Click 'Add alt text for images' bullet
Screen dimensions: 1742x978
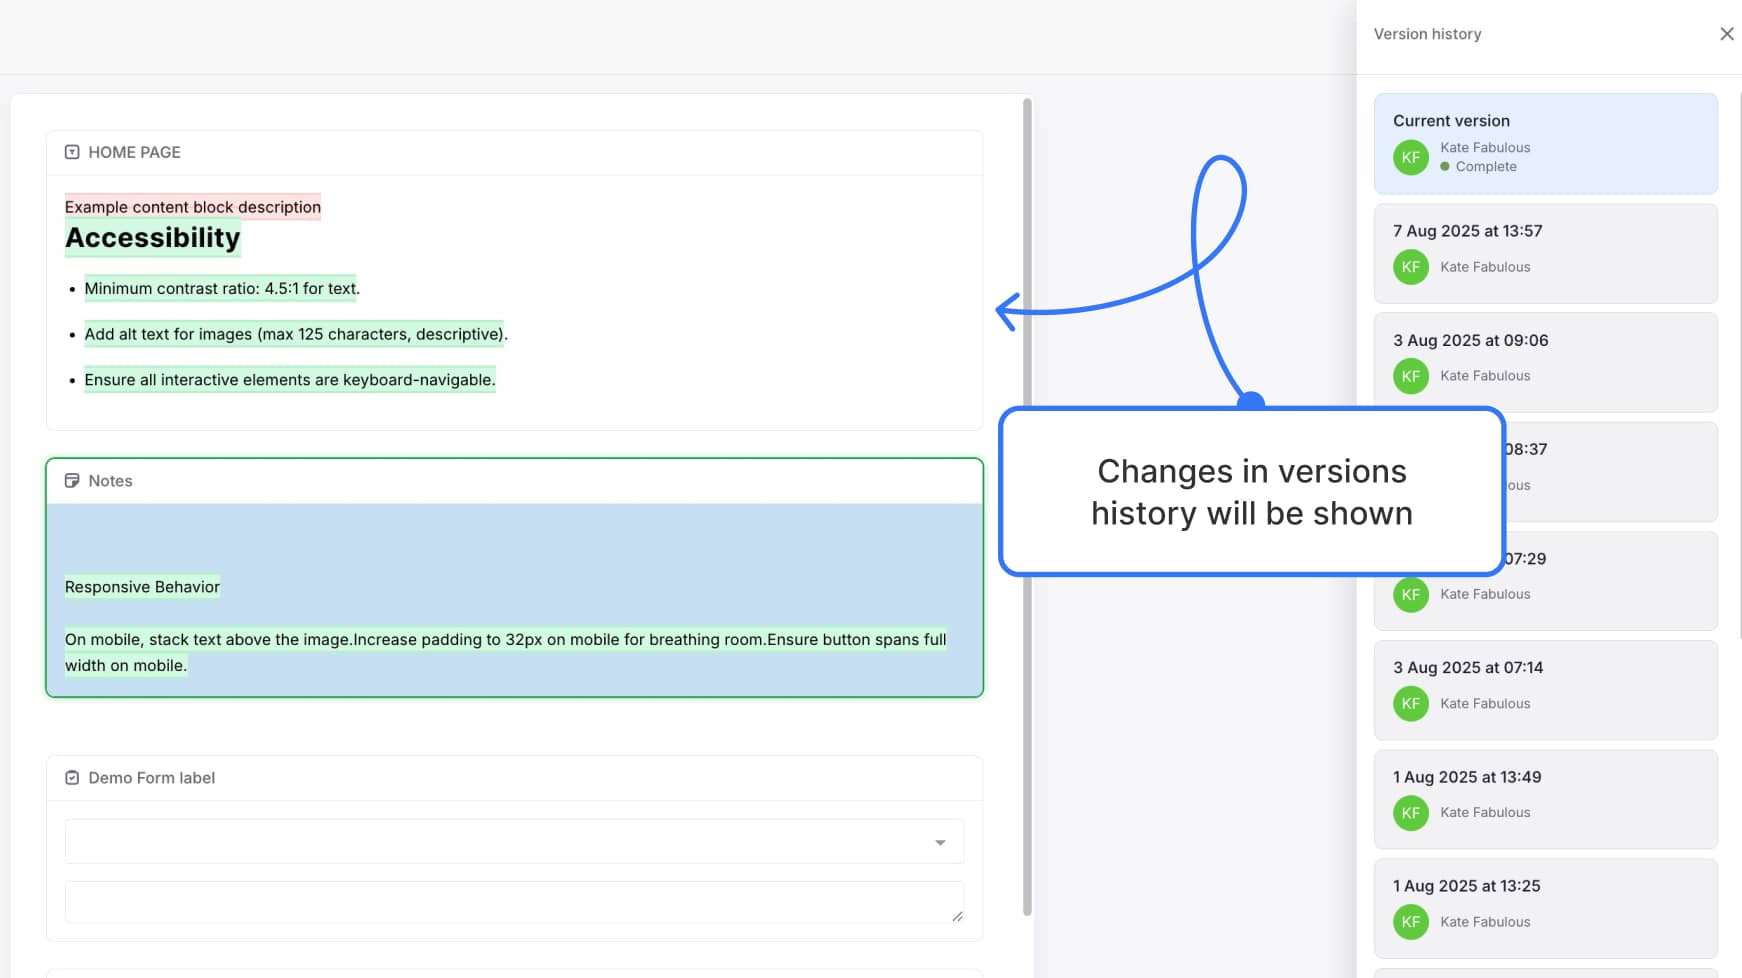[295, 334]
